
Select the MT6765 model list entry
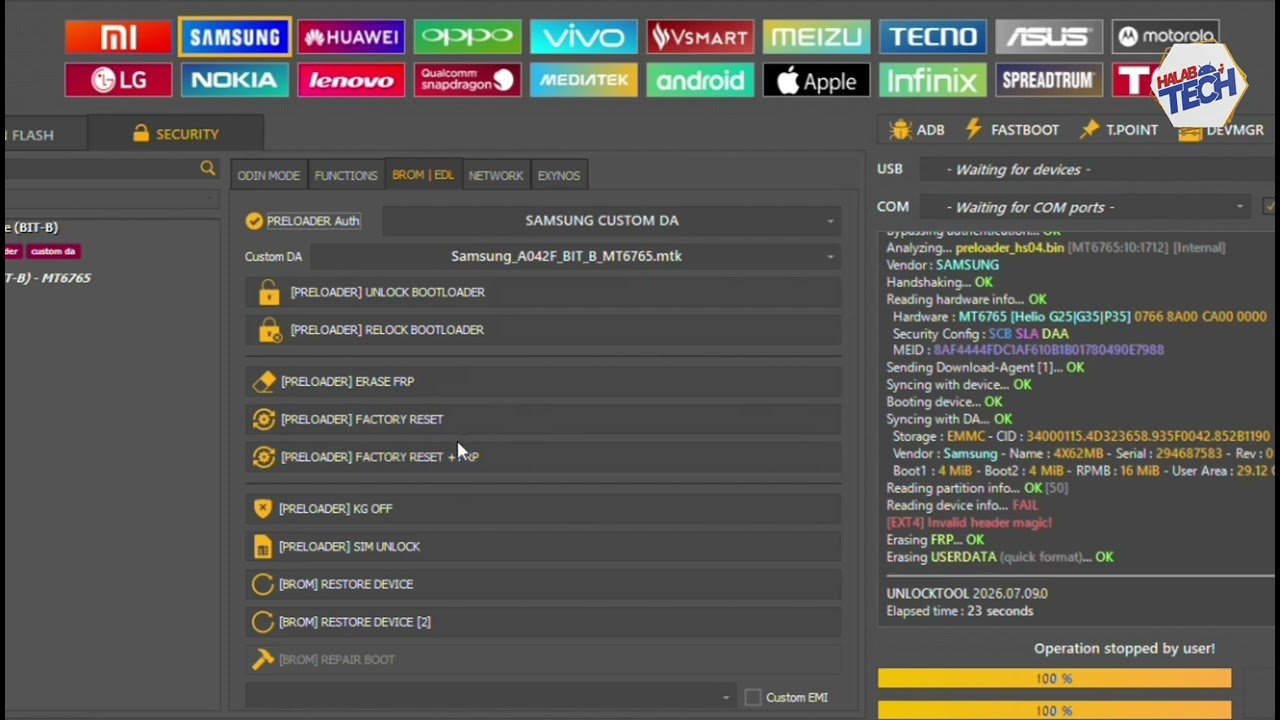[47, 278]
